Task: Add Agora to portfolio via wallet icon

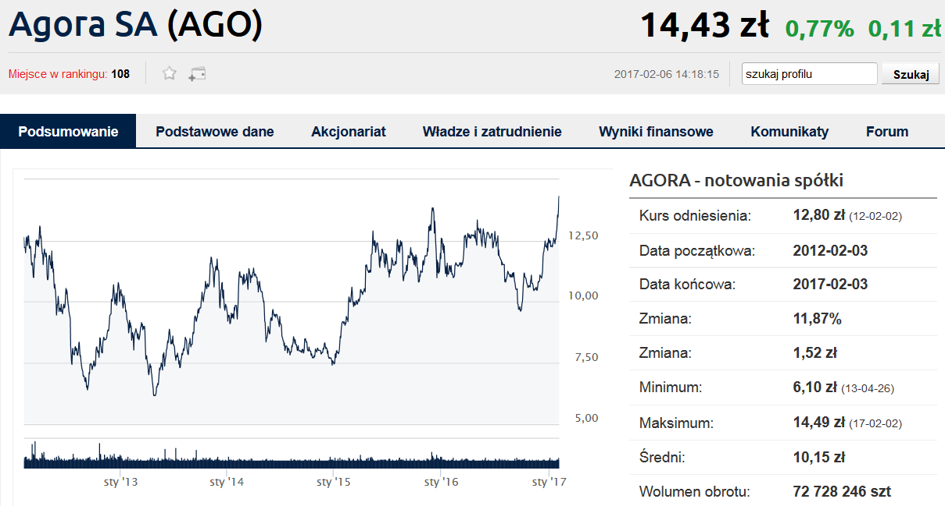Action: pyautogui.click(x=197, y=74)
